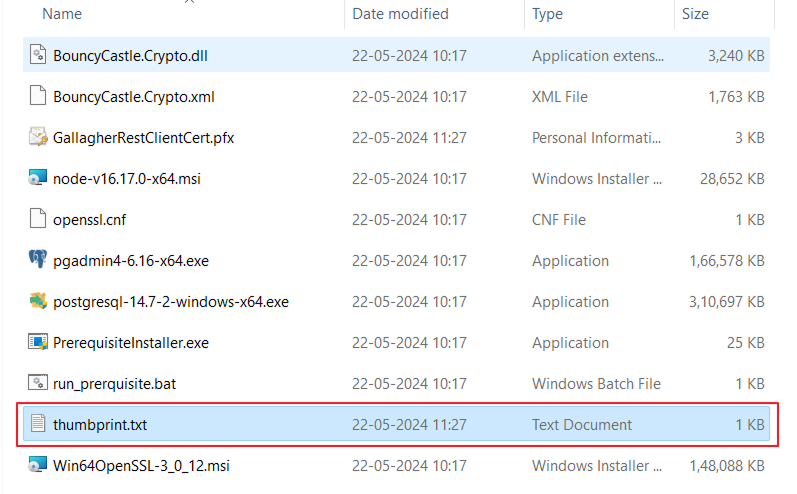The height and width of the screenshot is (494, 797).
Task: Sort files by Type column header
Action: pyautogui.click(x=547, y=14)
